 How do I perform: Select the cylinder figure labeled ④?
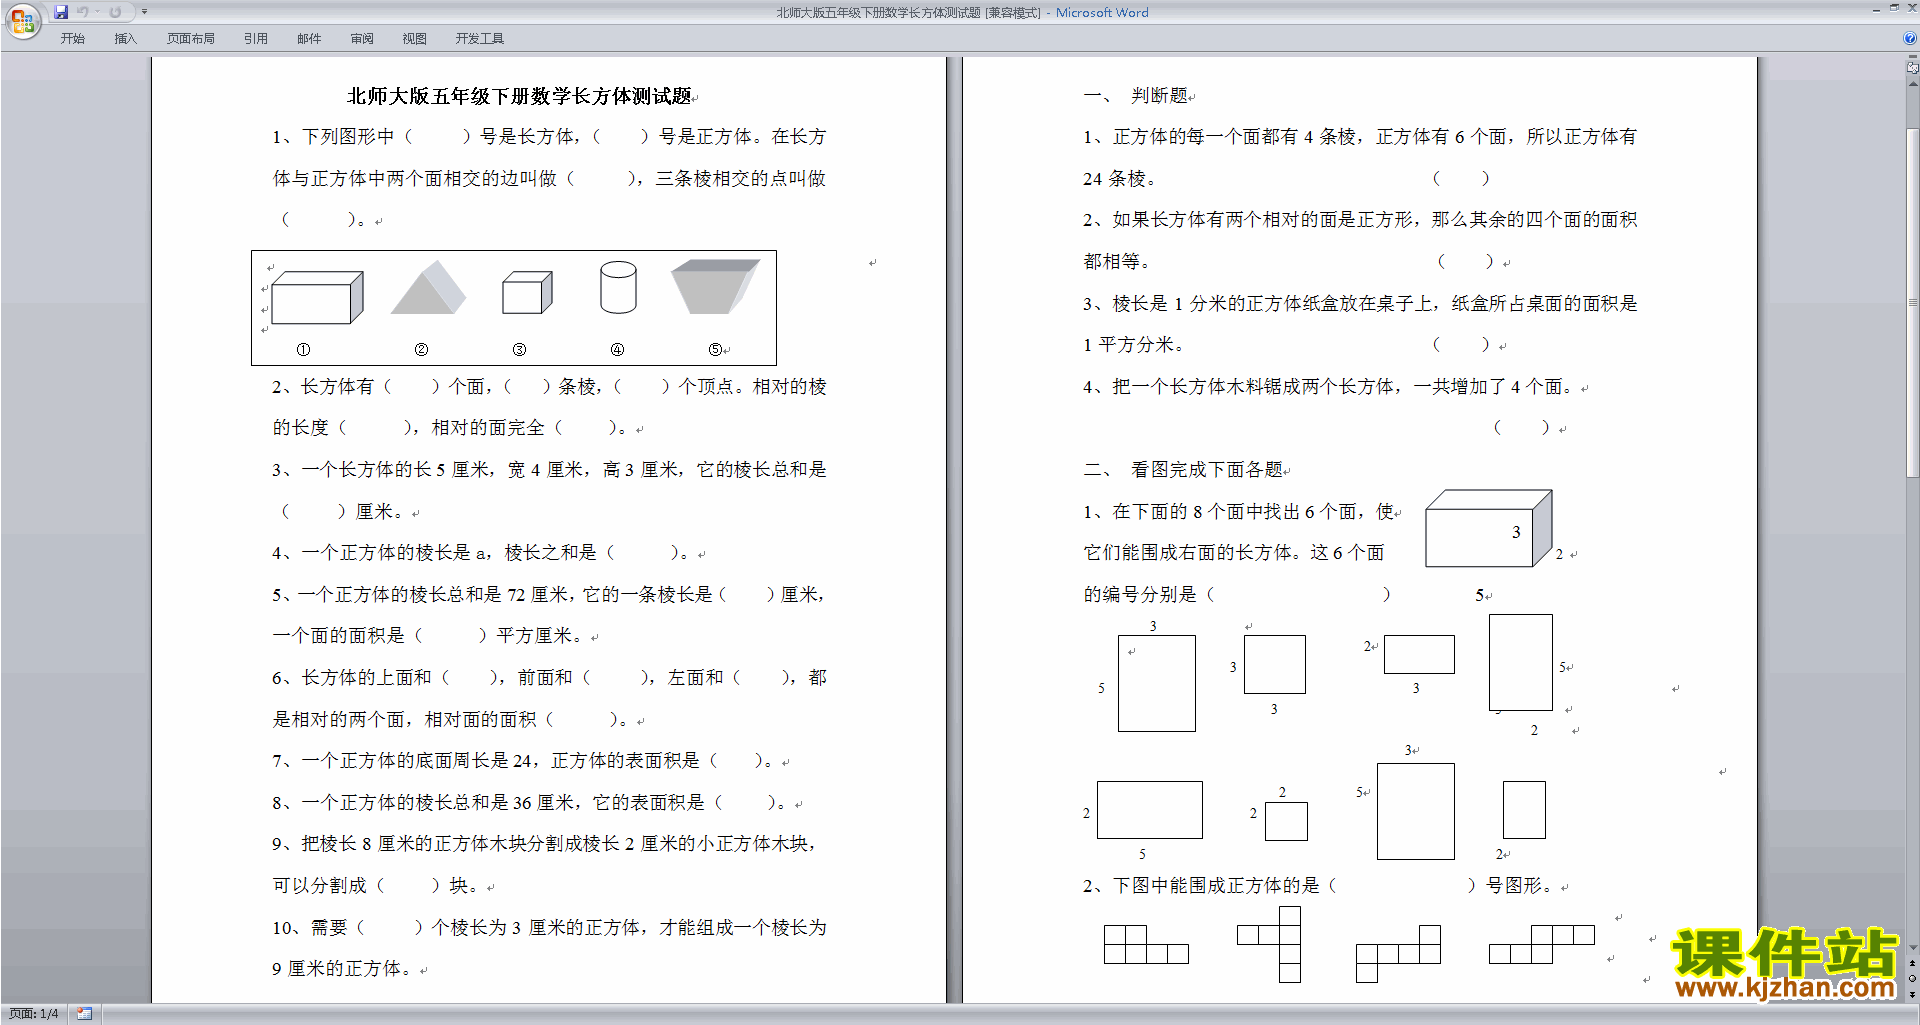click(618, 288)
